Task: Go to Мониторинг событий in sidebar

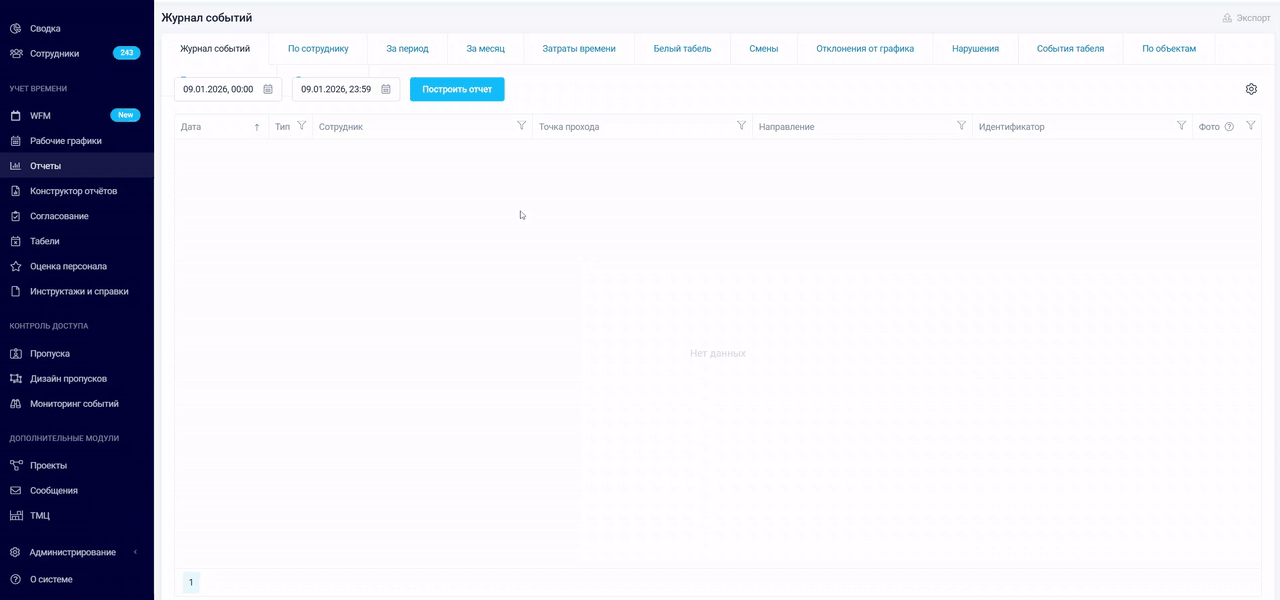Action: click(74, 404)
